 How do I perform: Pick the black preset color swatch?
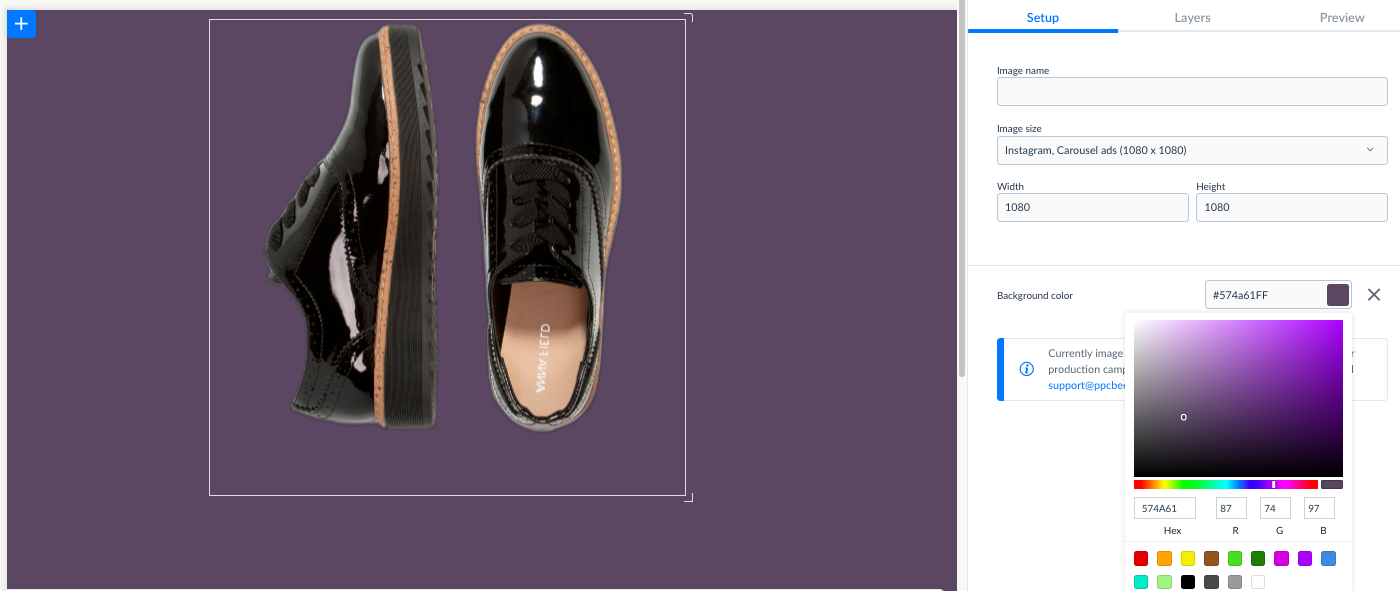tap(1188, 582)
